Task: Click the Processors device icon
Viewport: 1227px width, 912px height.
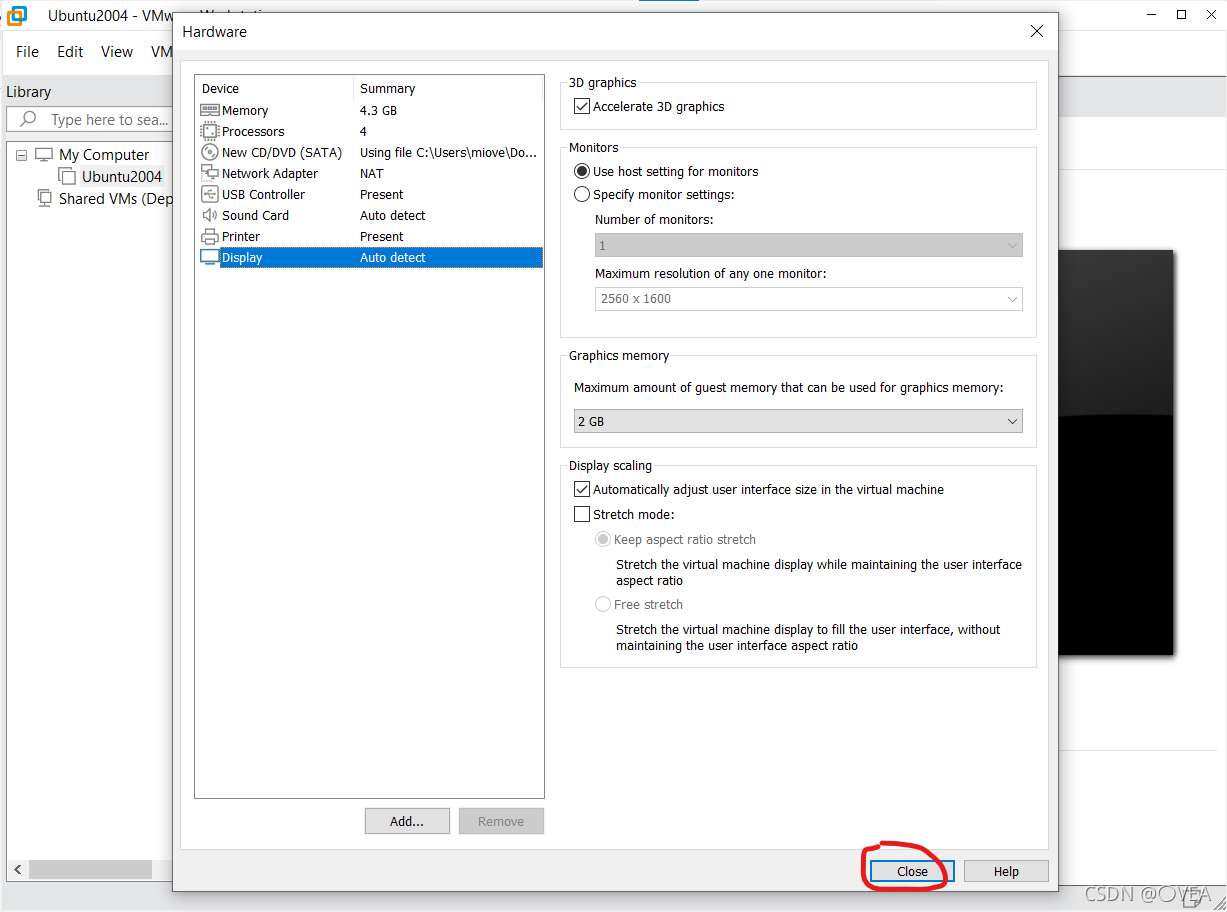Action: click(x=209, y=131)
